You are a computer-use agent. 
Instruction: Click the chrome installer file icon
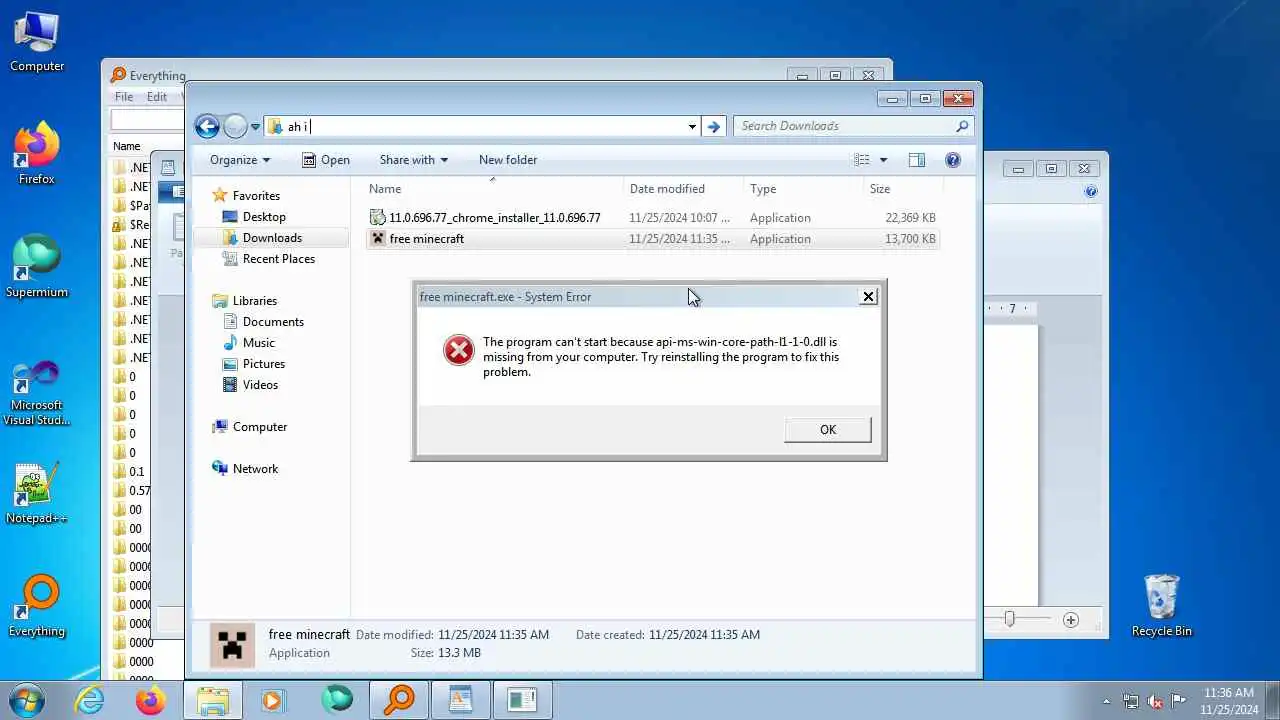[x=377, y=217]
